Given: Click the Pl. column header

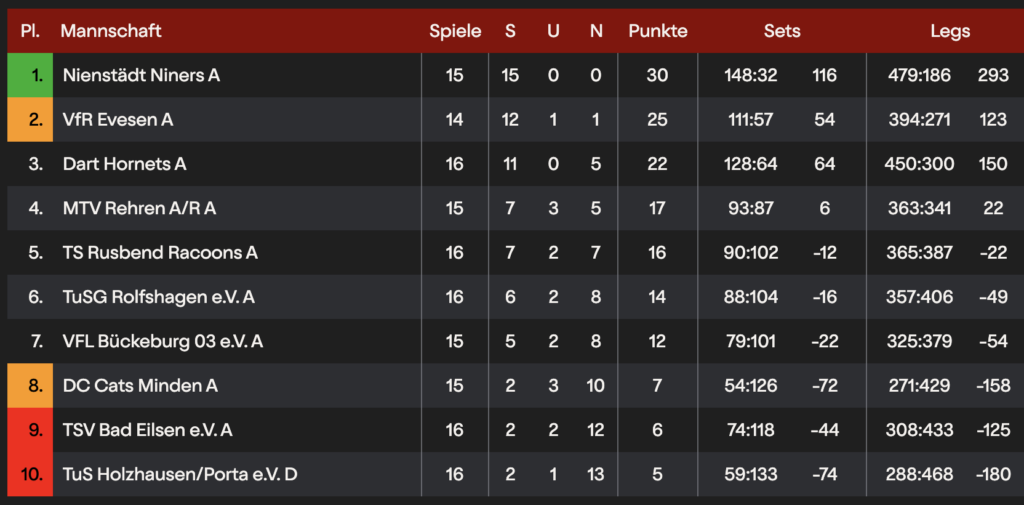Looking at the screenshot, I should tap(30, 31).
